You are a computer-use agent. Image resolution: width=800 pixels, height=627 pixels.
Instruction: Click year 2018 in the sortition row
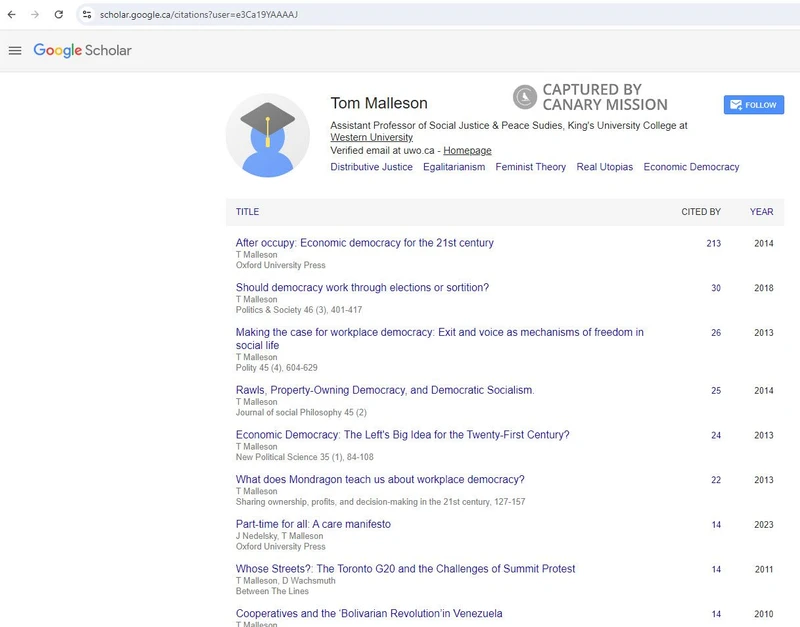pyautogui.click(x=763, y=288)
